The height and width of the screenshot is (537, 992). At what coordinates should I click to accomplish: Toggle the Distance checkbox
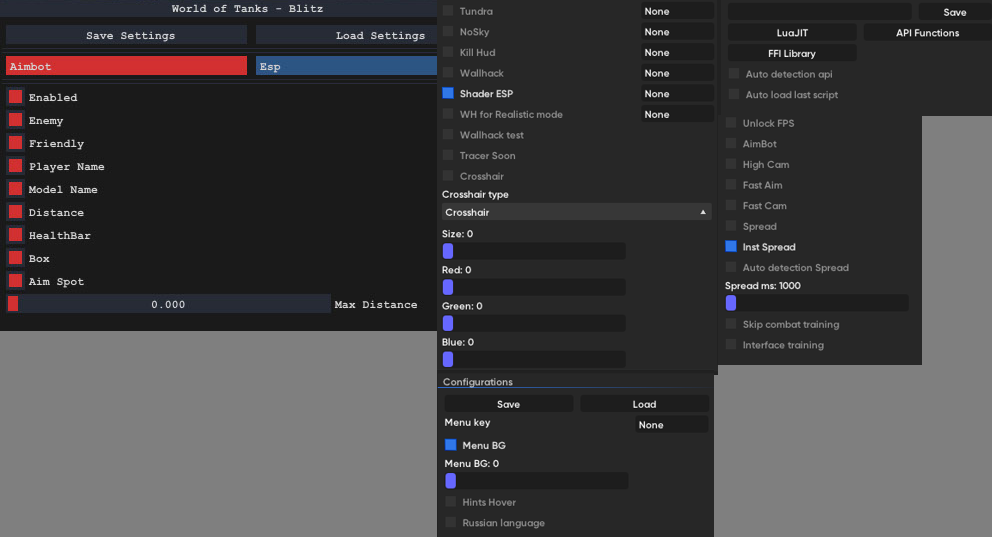pyautogui.click(x=15, y=212)
